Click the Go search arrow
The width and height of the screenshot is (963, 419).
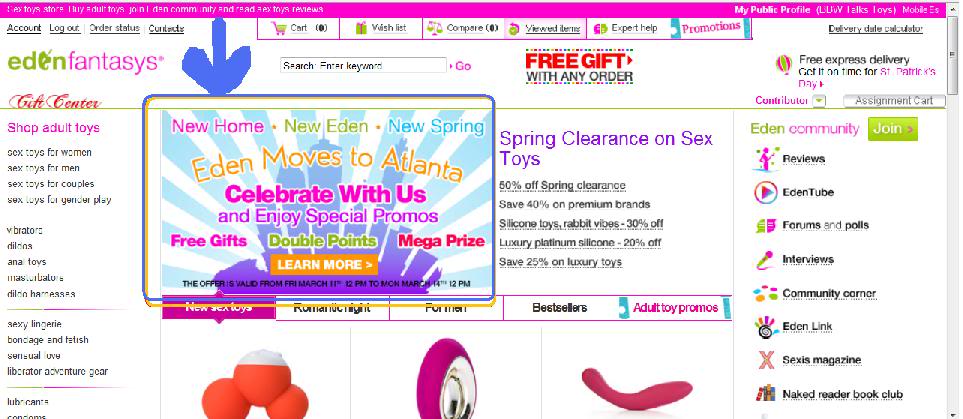click(461, 66)
